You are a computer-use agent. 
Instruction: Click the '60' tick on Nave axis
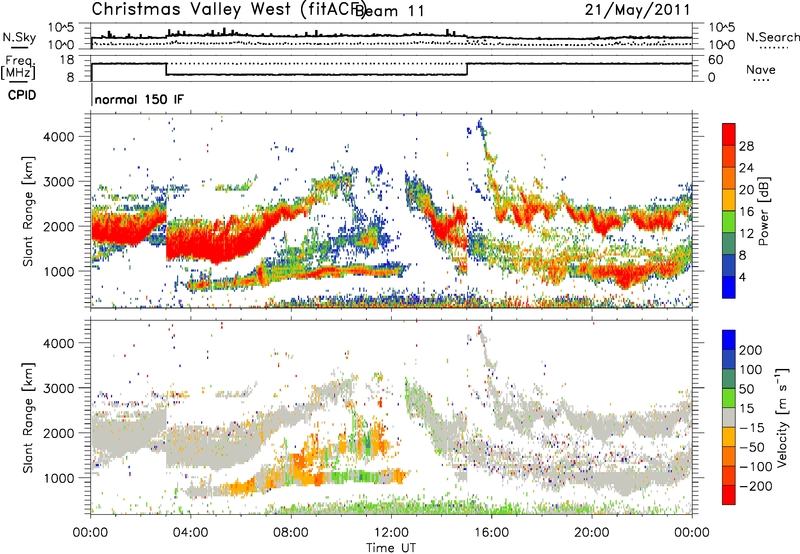coord(716,60)
